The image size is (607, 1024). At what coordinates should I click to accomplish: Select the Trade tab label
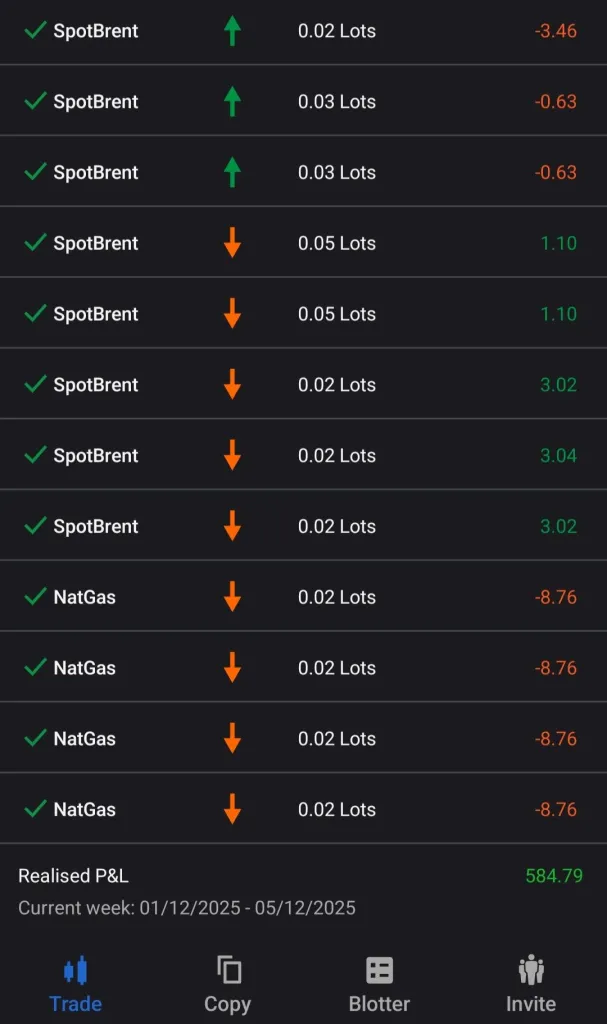point(75,1004)
